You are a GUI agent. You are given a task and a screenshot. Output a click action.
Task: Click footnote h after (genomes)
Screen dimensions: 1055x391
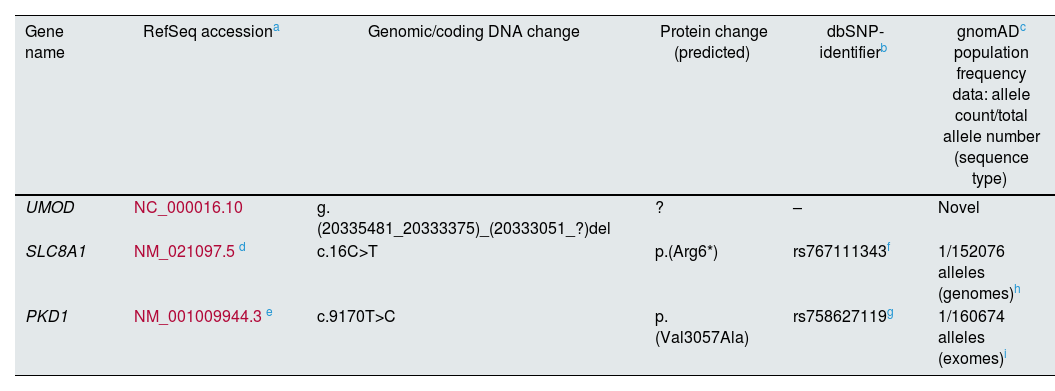click(x=1017, y=290)
